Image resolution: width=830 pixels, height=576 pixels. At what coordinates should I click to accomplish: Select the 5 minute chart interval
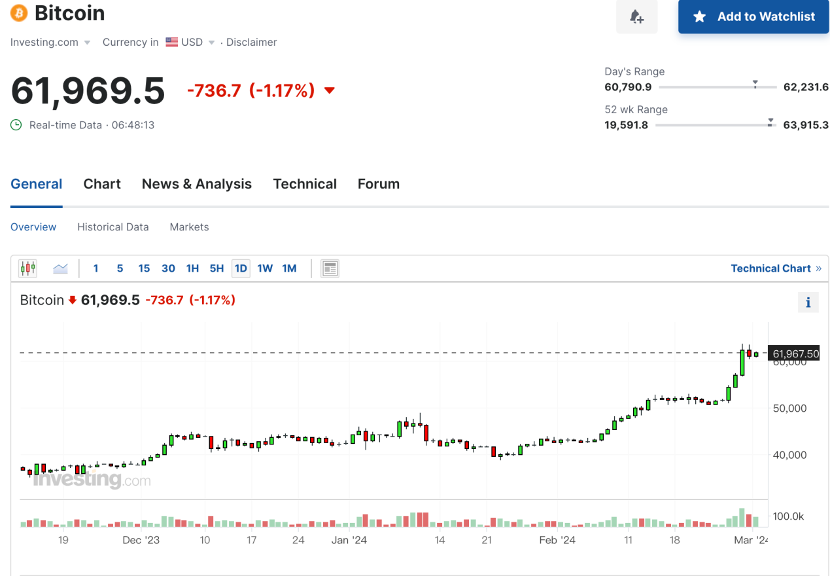click(120, 268)
